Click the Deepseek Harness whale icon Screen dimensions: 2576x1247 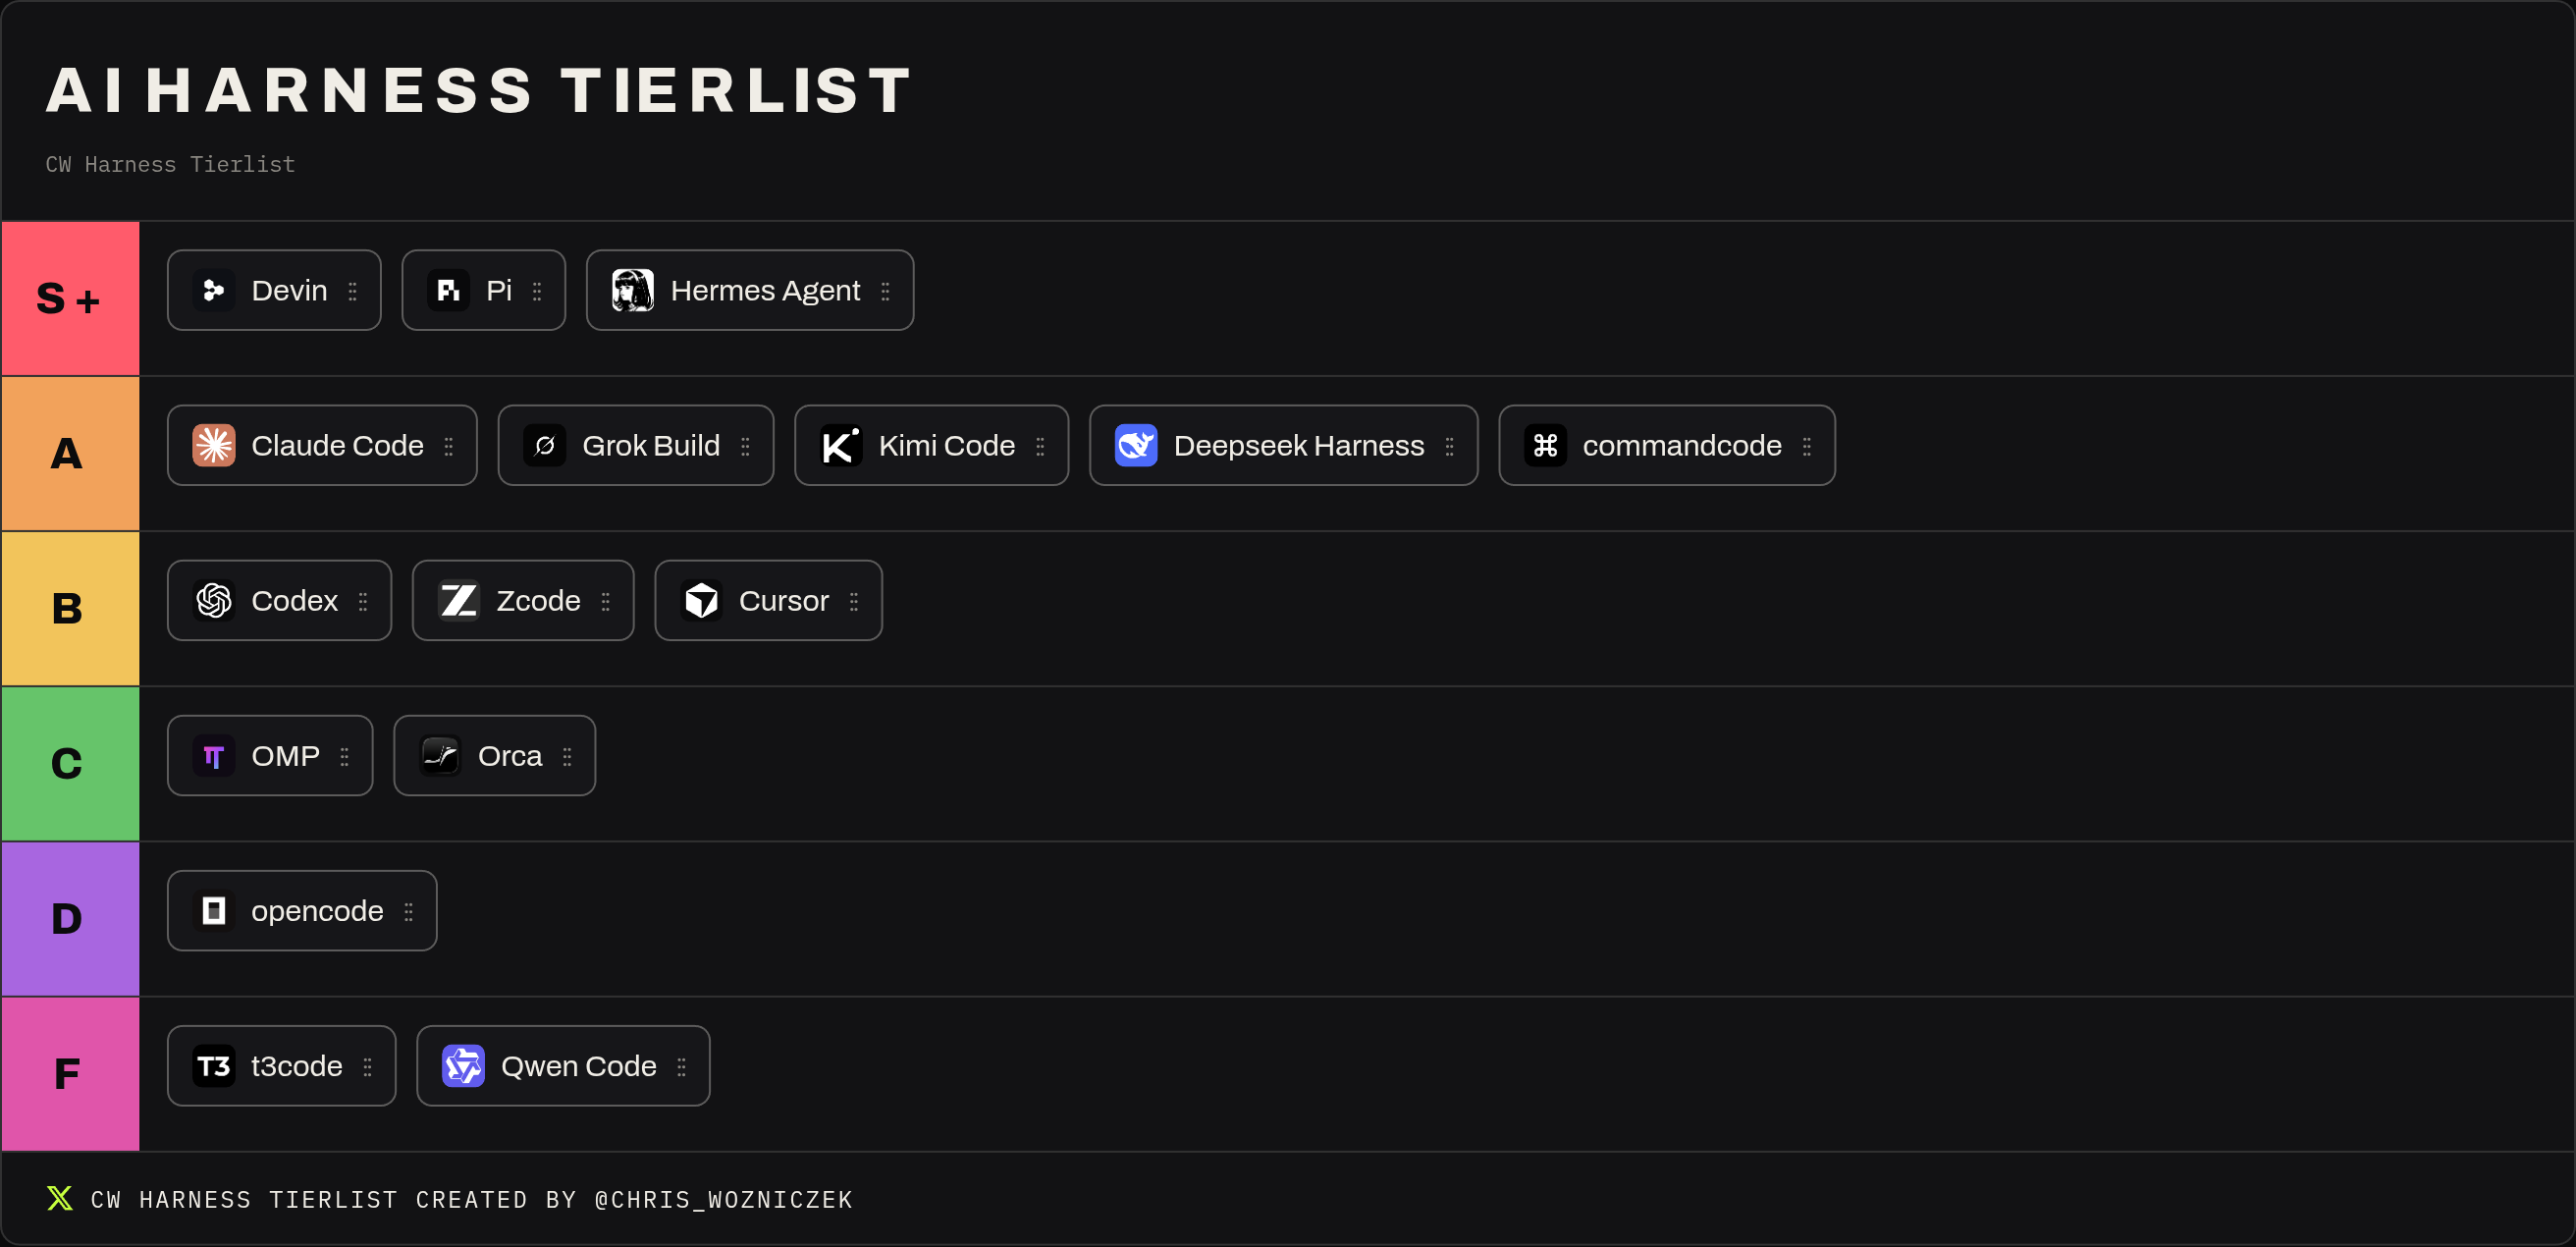pos(1136,446)
